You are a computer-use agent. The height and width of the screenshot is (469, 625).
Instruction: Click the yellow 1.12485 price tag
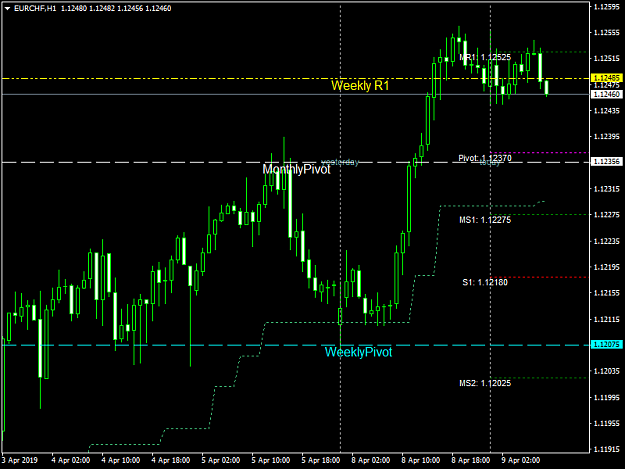[606, 78]
